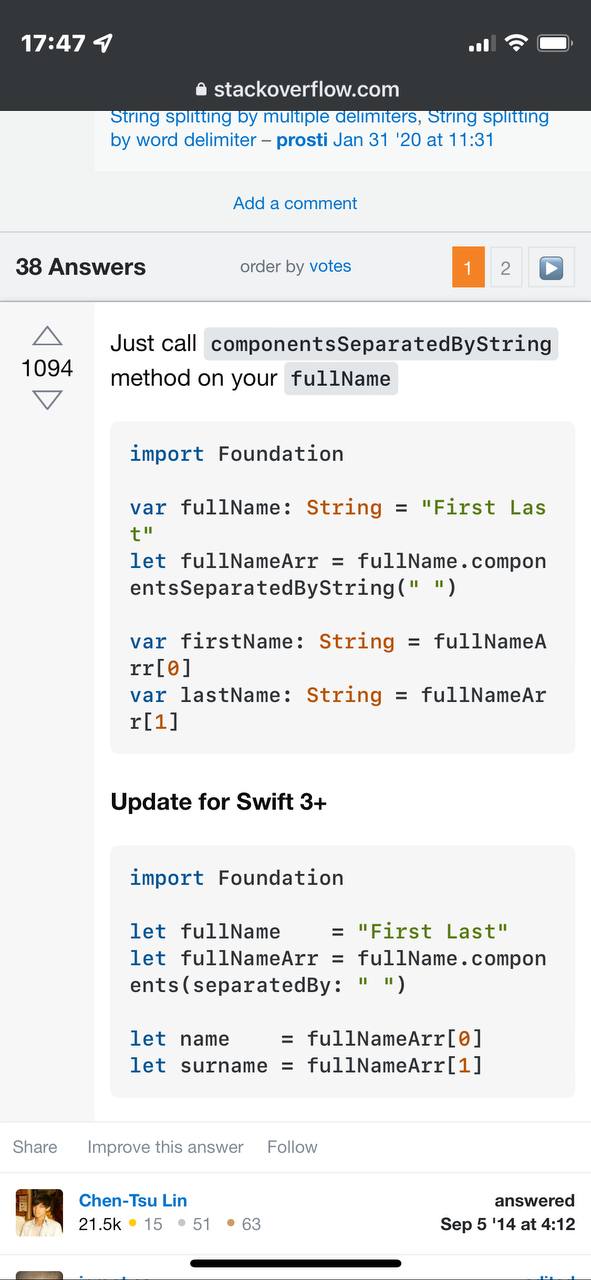591x1280 pixels.
Task: Tap the Wi-Fi status icon
Action: [516, 44]
